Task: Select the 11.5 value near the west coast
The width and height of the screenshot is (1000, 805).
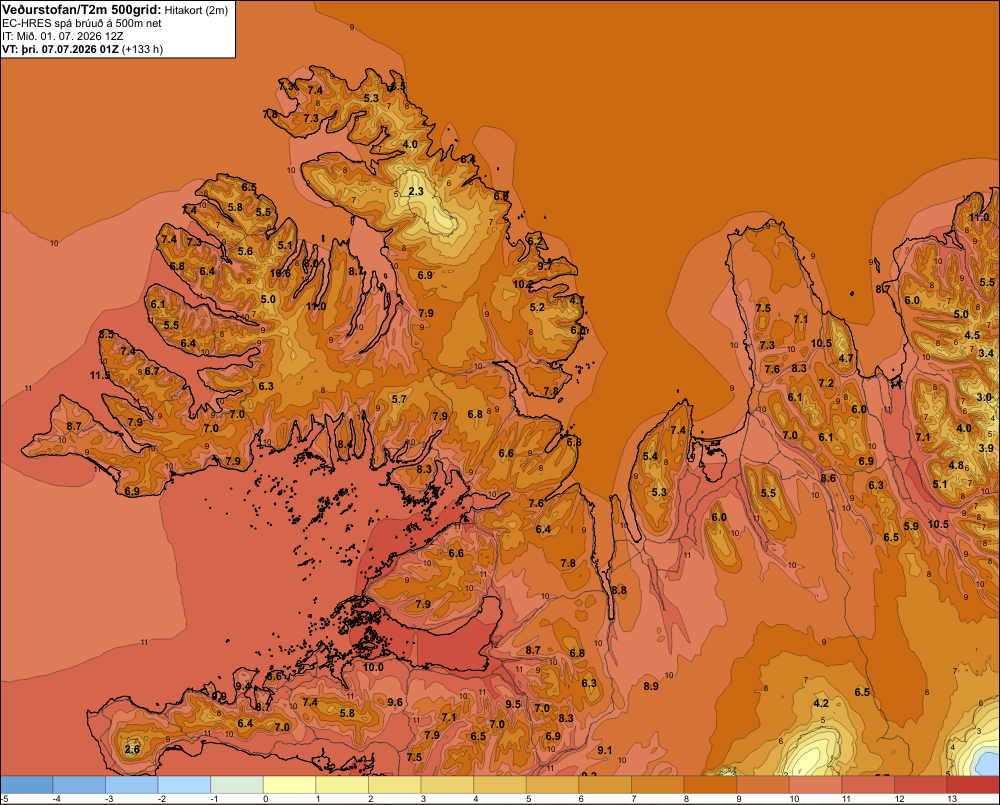Action: coord(99,376)
